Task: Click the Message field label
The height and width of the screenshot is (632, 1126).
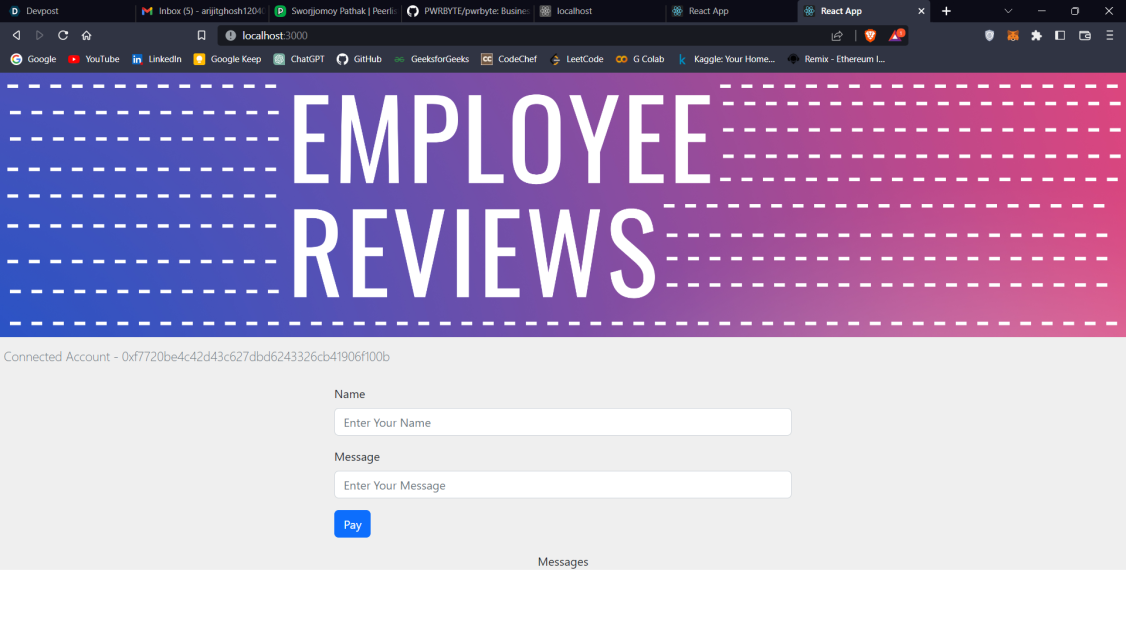Action: (357, 457)
